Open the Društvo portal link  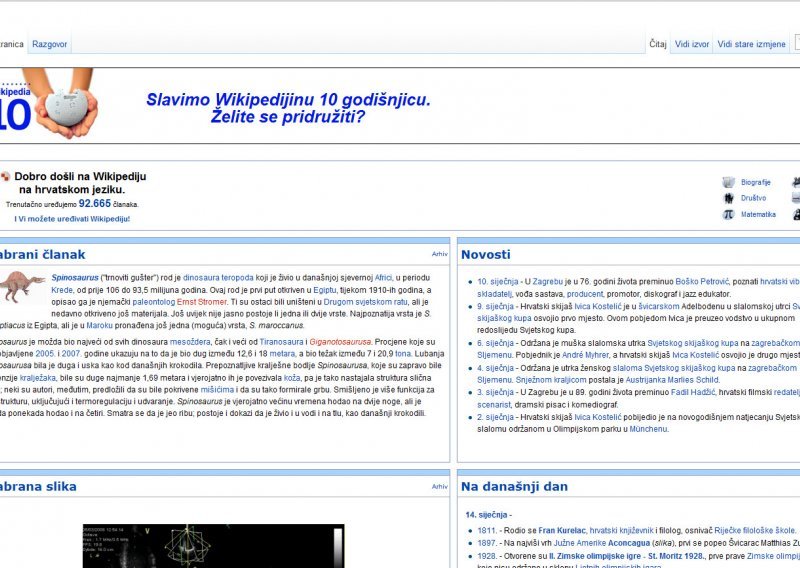(x=754, y=198)
